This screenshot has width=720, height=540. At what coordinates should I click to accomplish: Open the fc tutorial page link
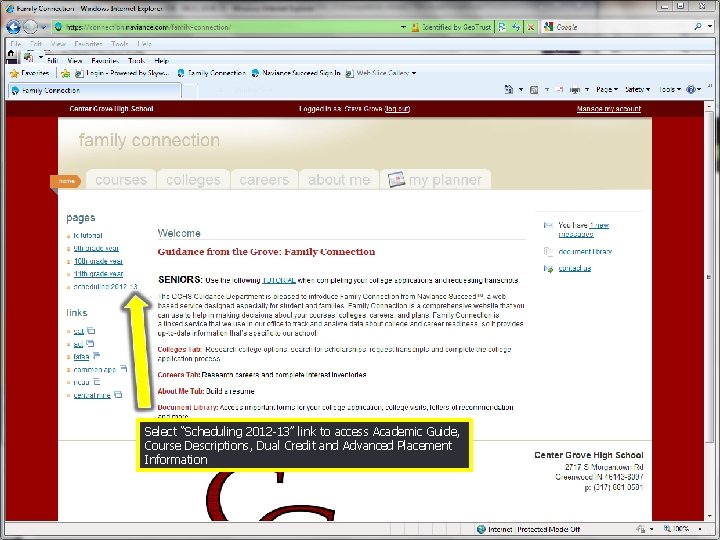(88, 236)
